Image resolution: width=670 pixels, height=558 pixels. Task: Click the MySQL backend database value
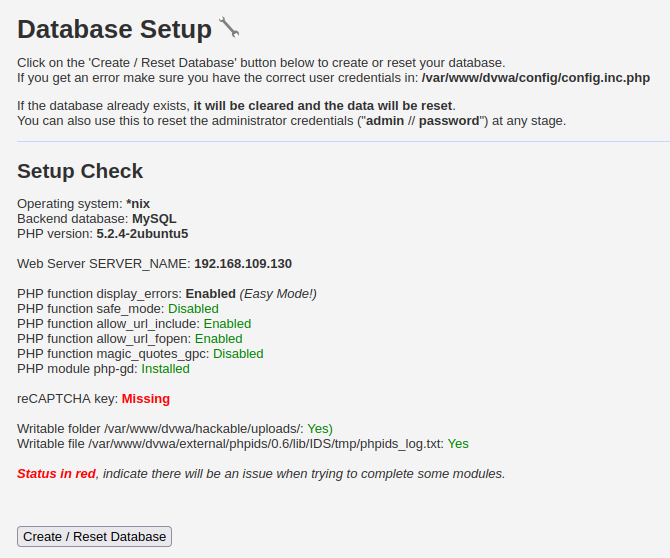tap(154, 219)
